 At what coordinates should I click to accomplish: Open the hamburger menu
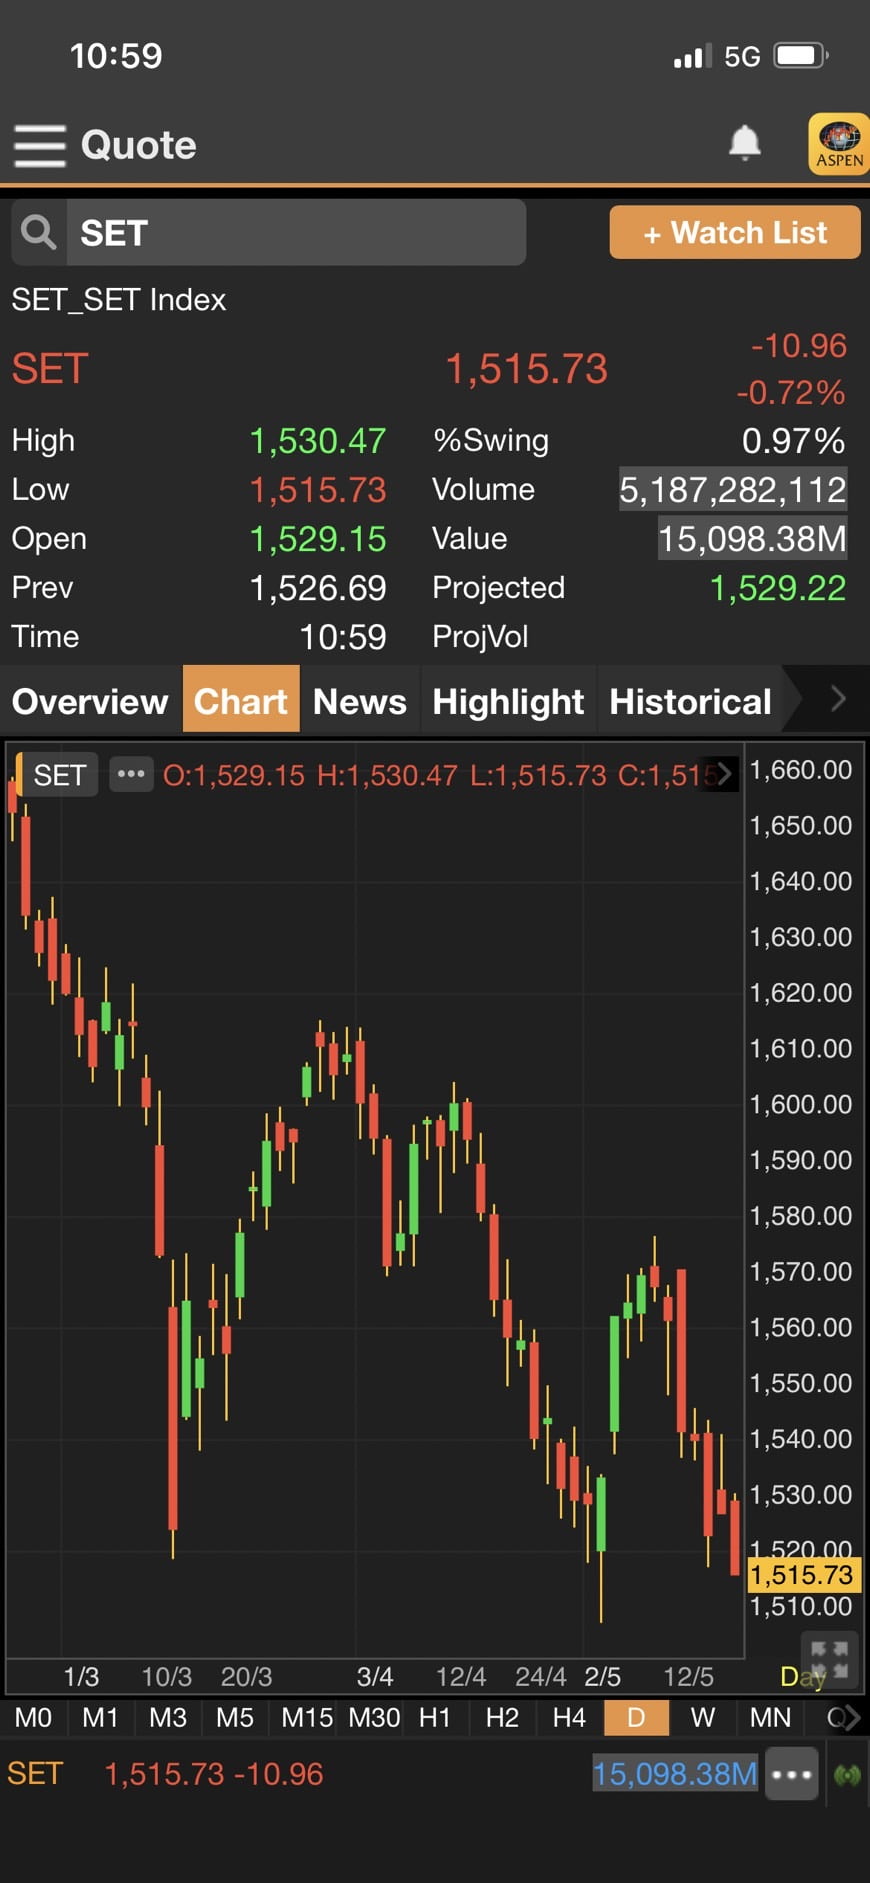39,145
